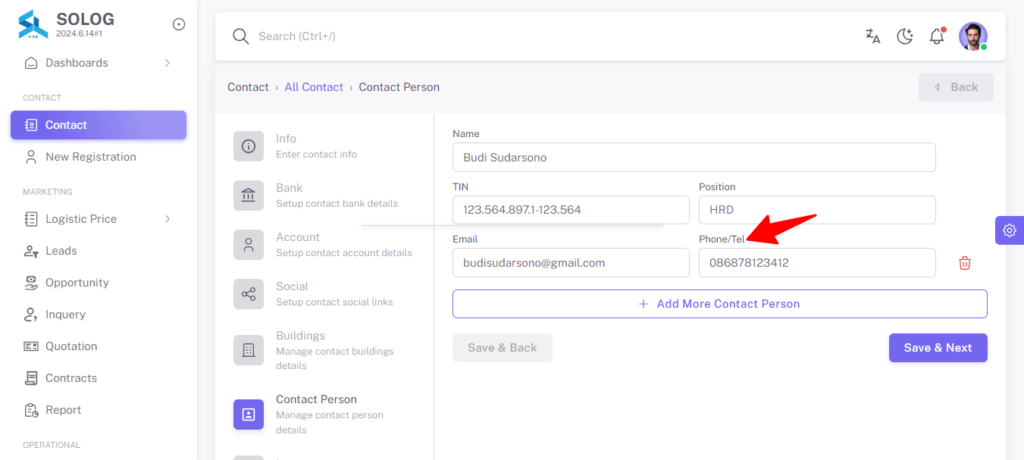Click the Save & Next button
This screenshot has height=460, width=1024.
point(938,348)
